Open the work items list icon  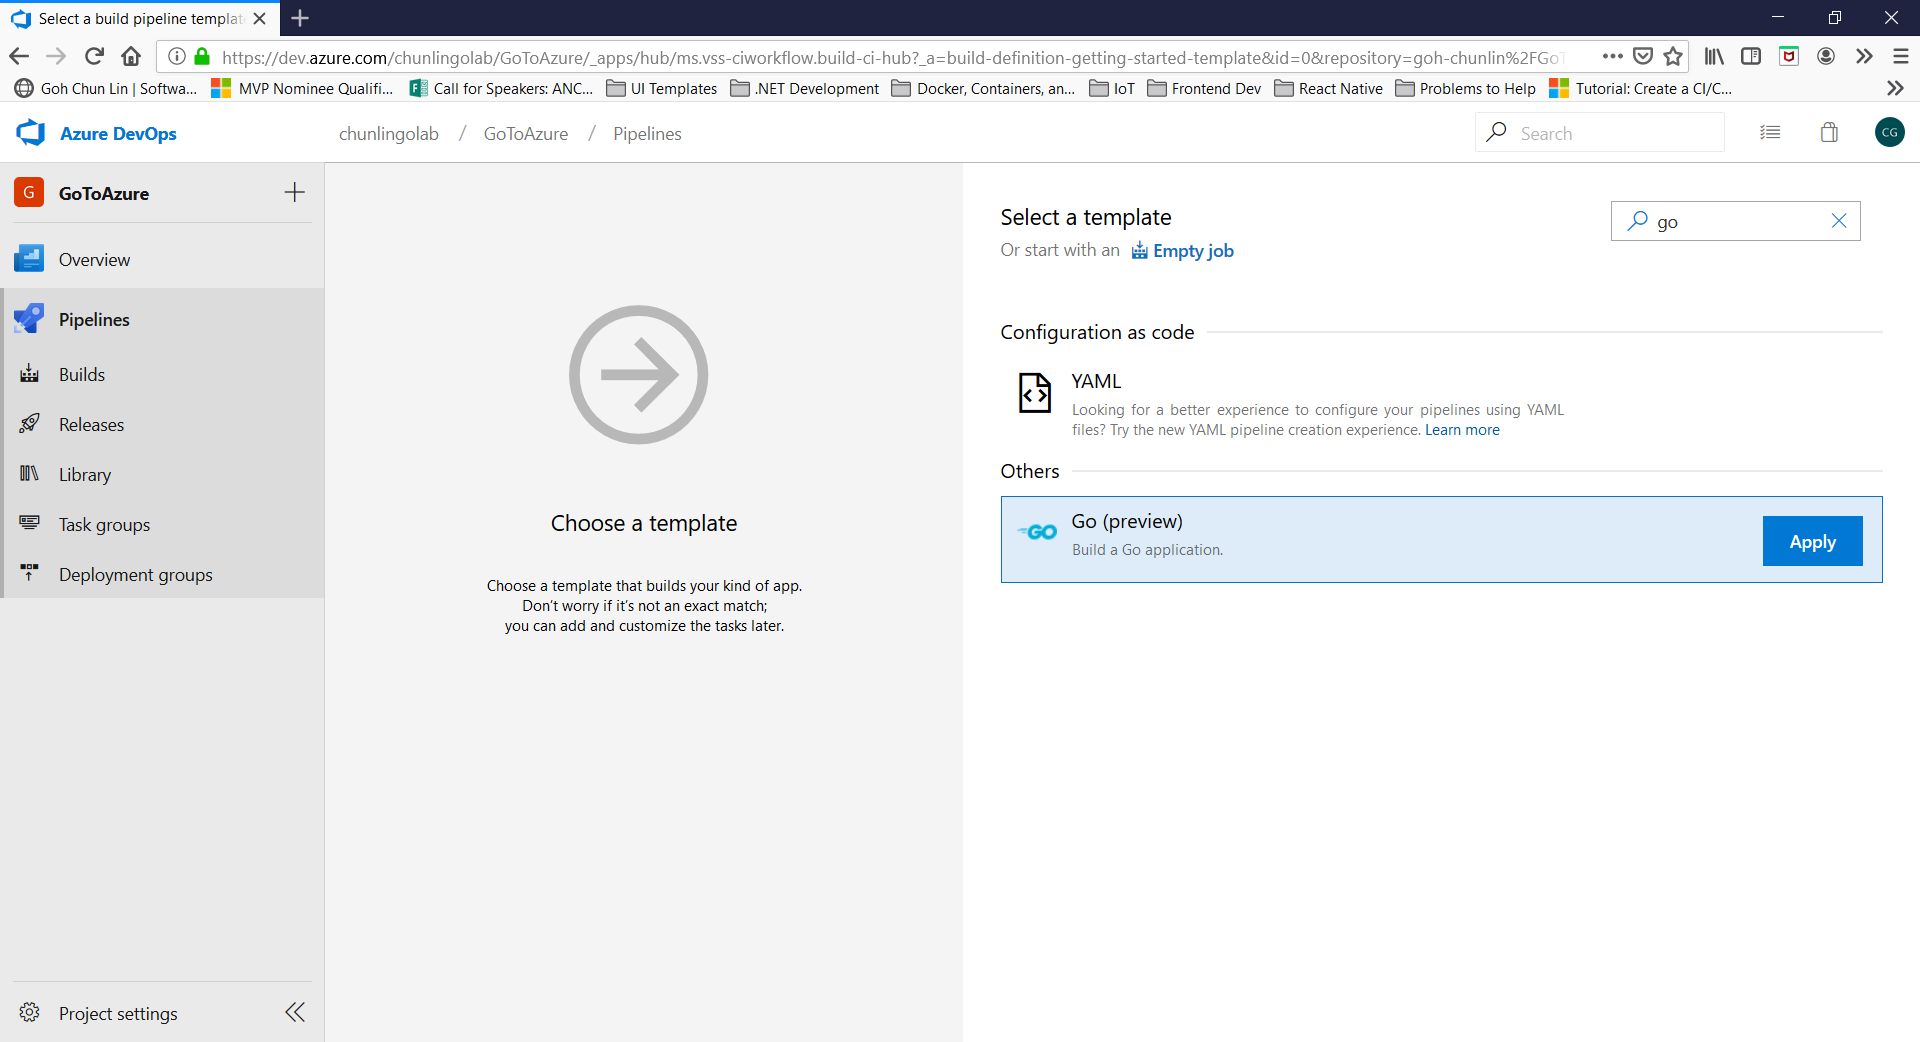click(x=1770, y=133)
